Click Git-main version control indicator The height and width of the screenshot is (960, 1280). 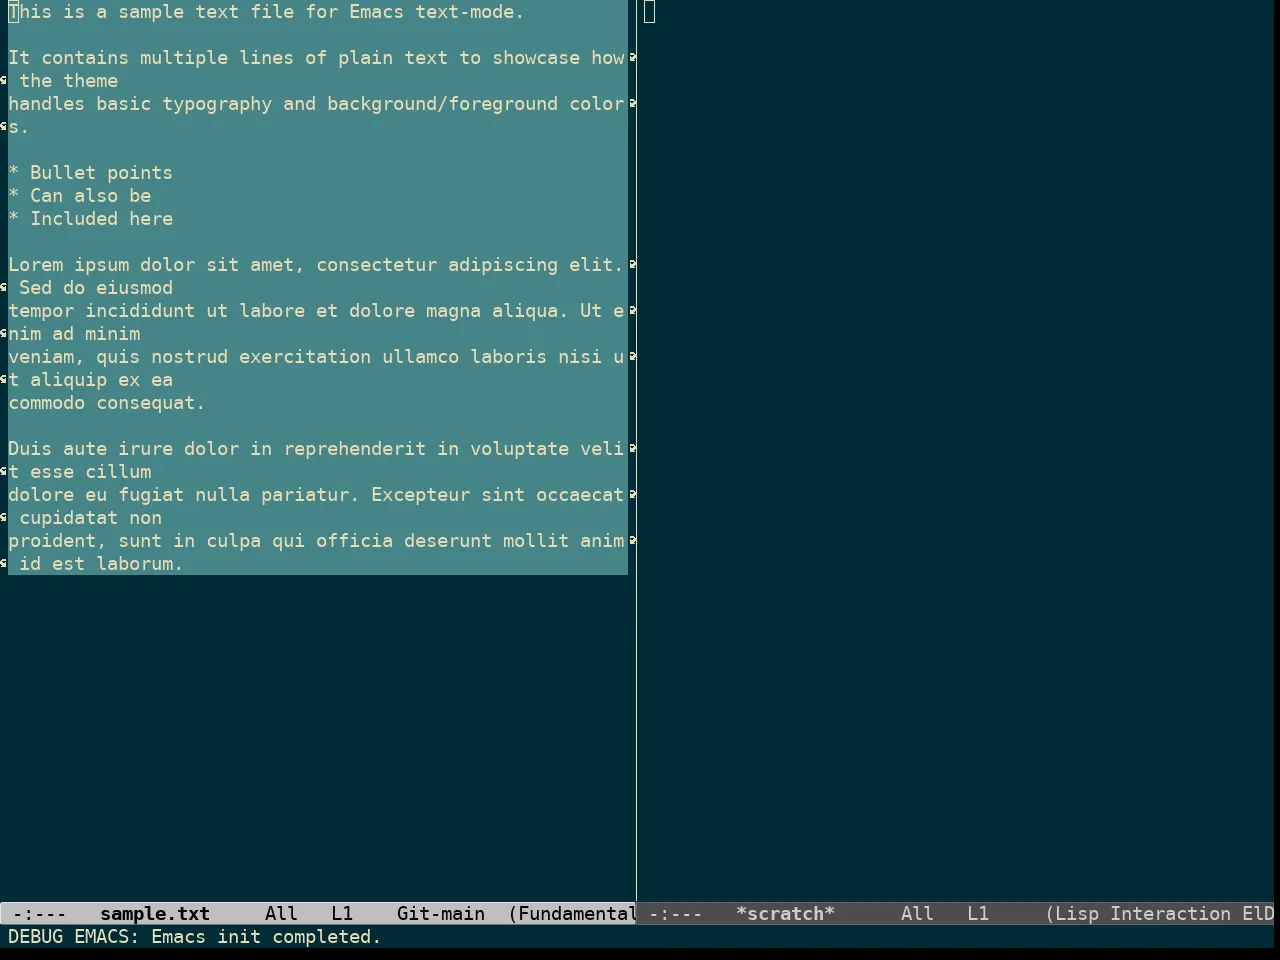(x=440, y=913)
